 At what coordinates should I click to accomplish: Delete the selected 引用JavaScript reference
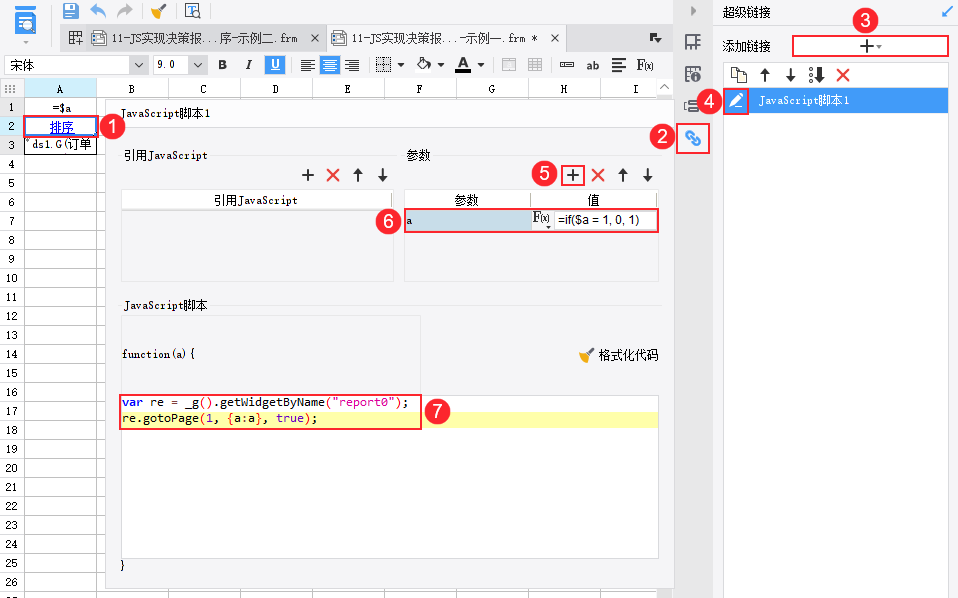333,175
